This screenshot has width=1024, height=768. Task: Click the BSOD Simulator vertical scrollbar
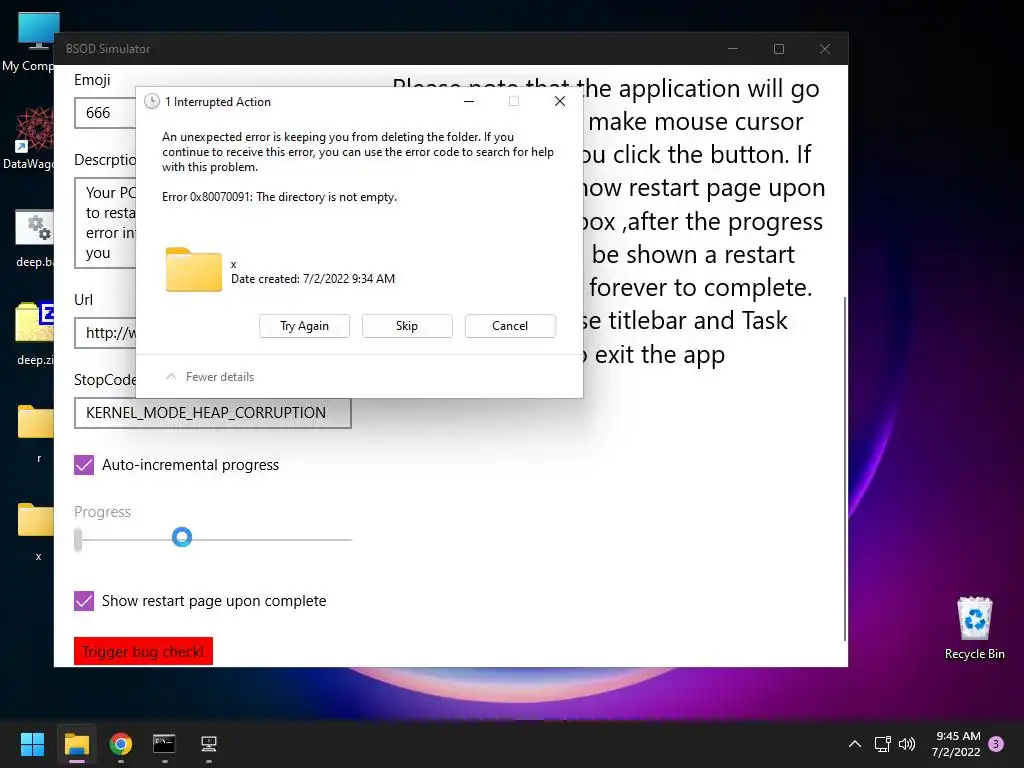pyautogui.click(x=845, y=468)
